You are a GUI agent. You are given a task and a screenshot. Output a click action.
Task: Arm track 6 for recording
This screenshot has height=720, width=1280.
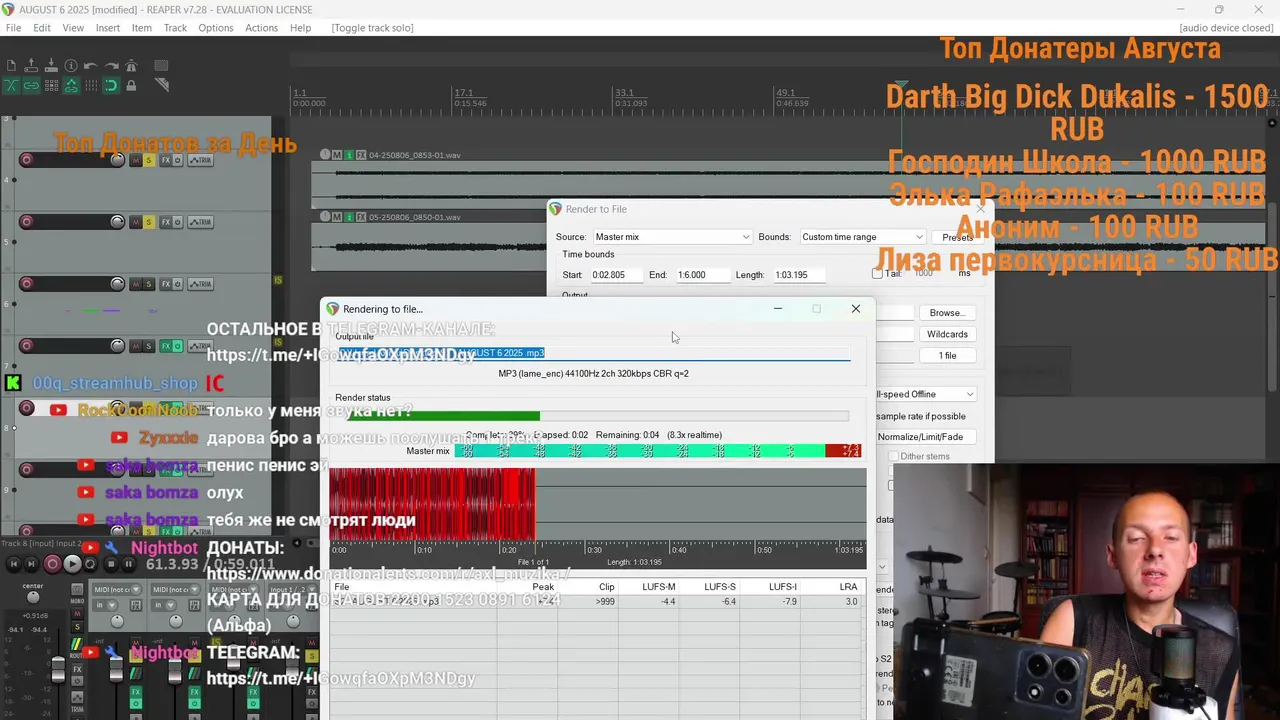pos(27,284)
